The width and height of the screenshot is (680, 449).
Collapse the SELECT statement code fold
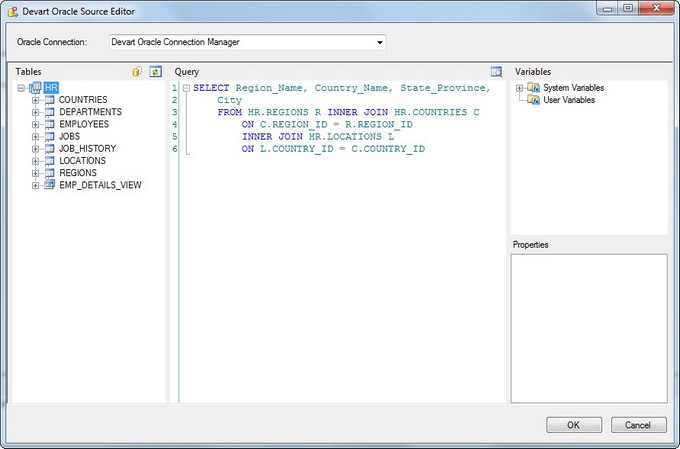click(185, 88)
